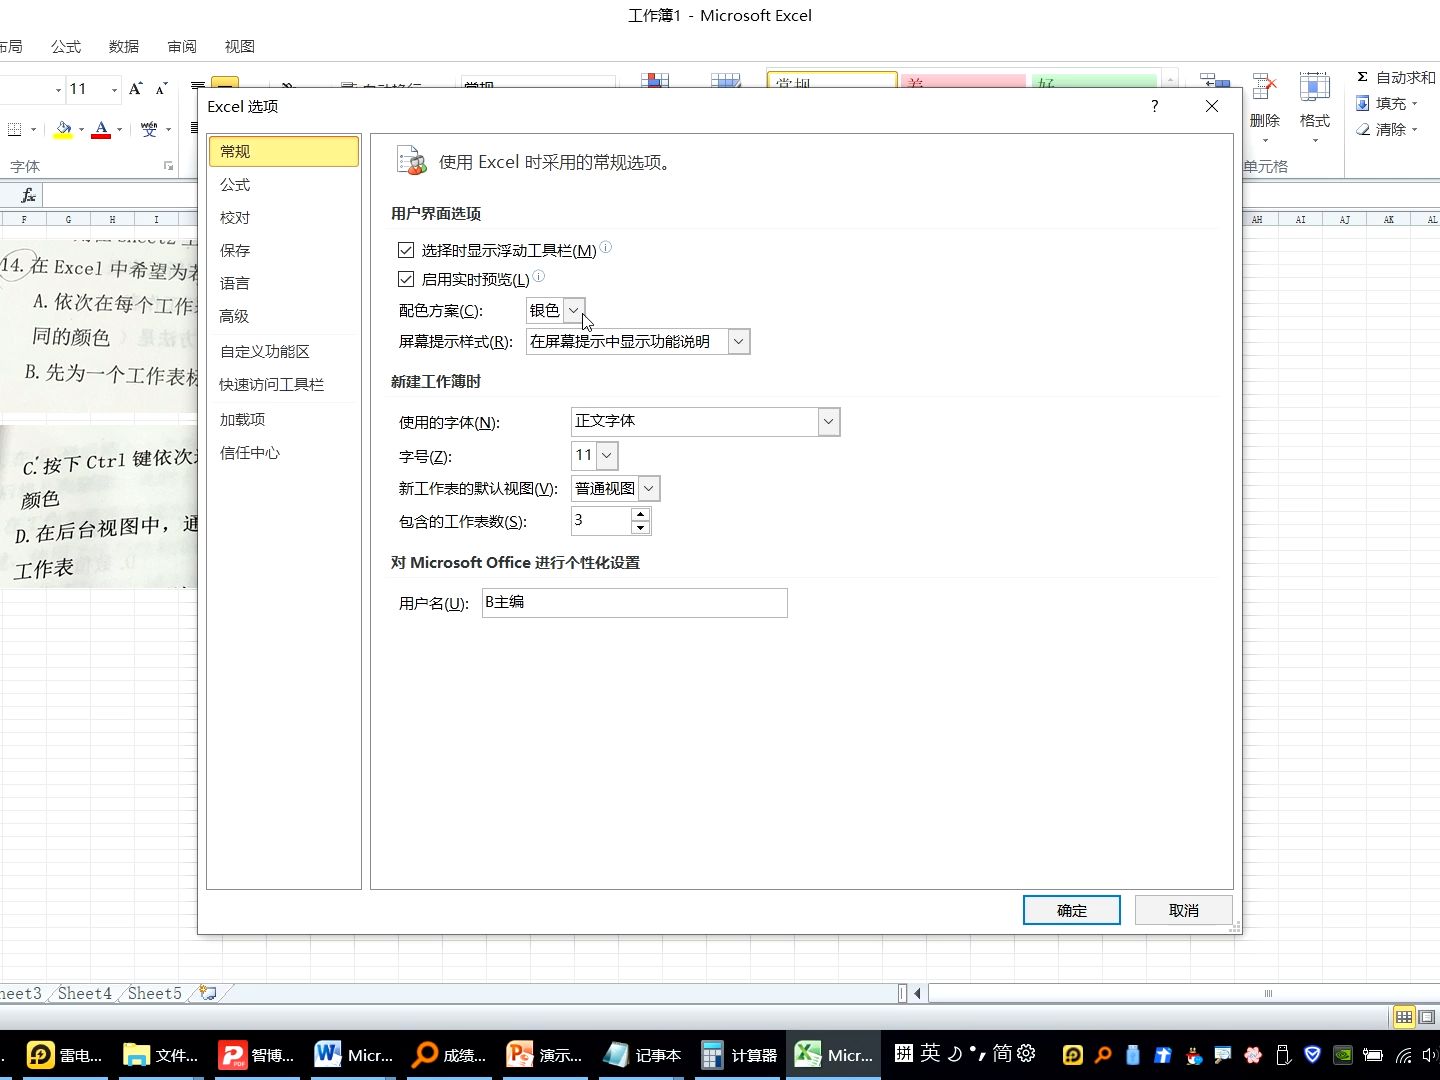
Task: Click the included sheets number field
Action: click(601, 521)
